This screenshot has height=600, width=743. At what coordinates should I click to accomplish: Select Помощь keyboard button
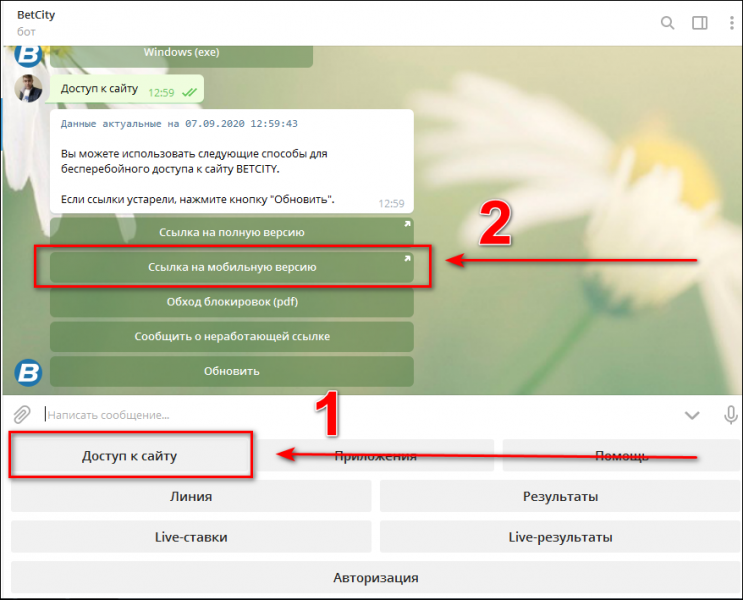(622, 455)
